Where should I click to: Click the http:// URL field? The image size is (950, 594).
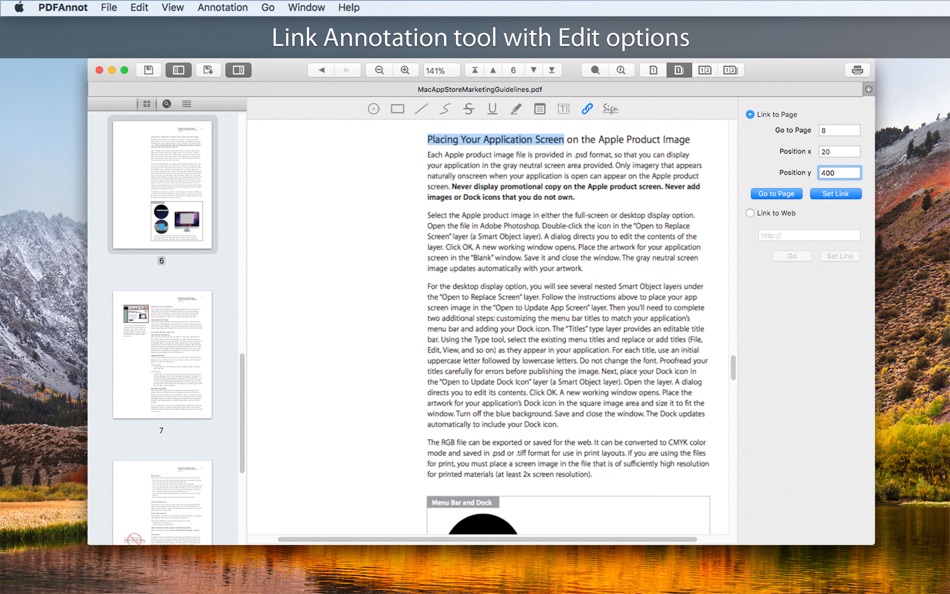coord(809,235)
